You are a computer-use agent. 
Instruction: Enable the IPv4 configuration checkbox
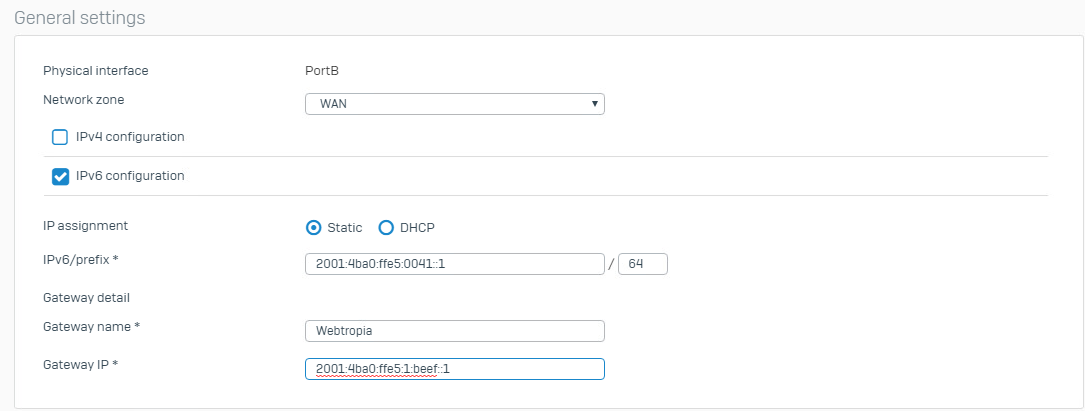click(x=60, y=137)
